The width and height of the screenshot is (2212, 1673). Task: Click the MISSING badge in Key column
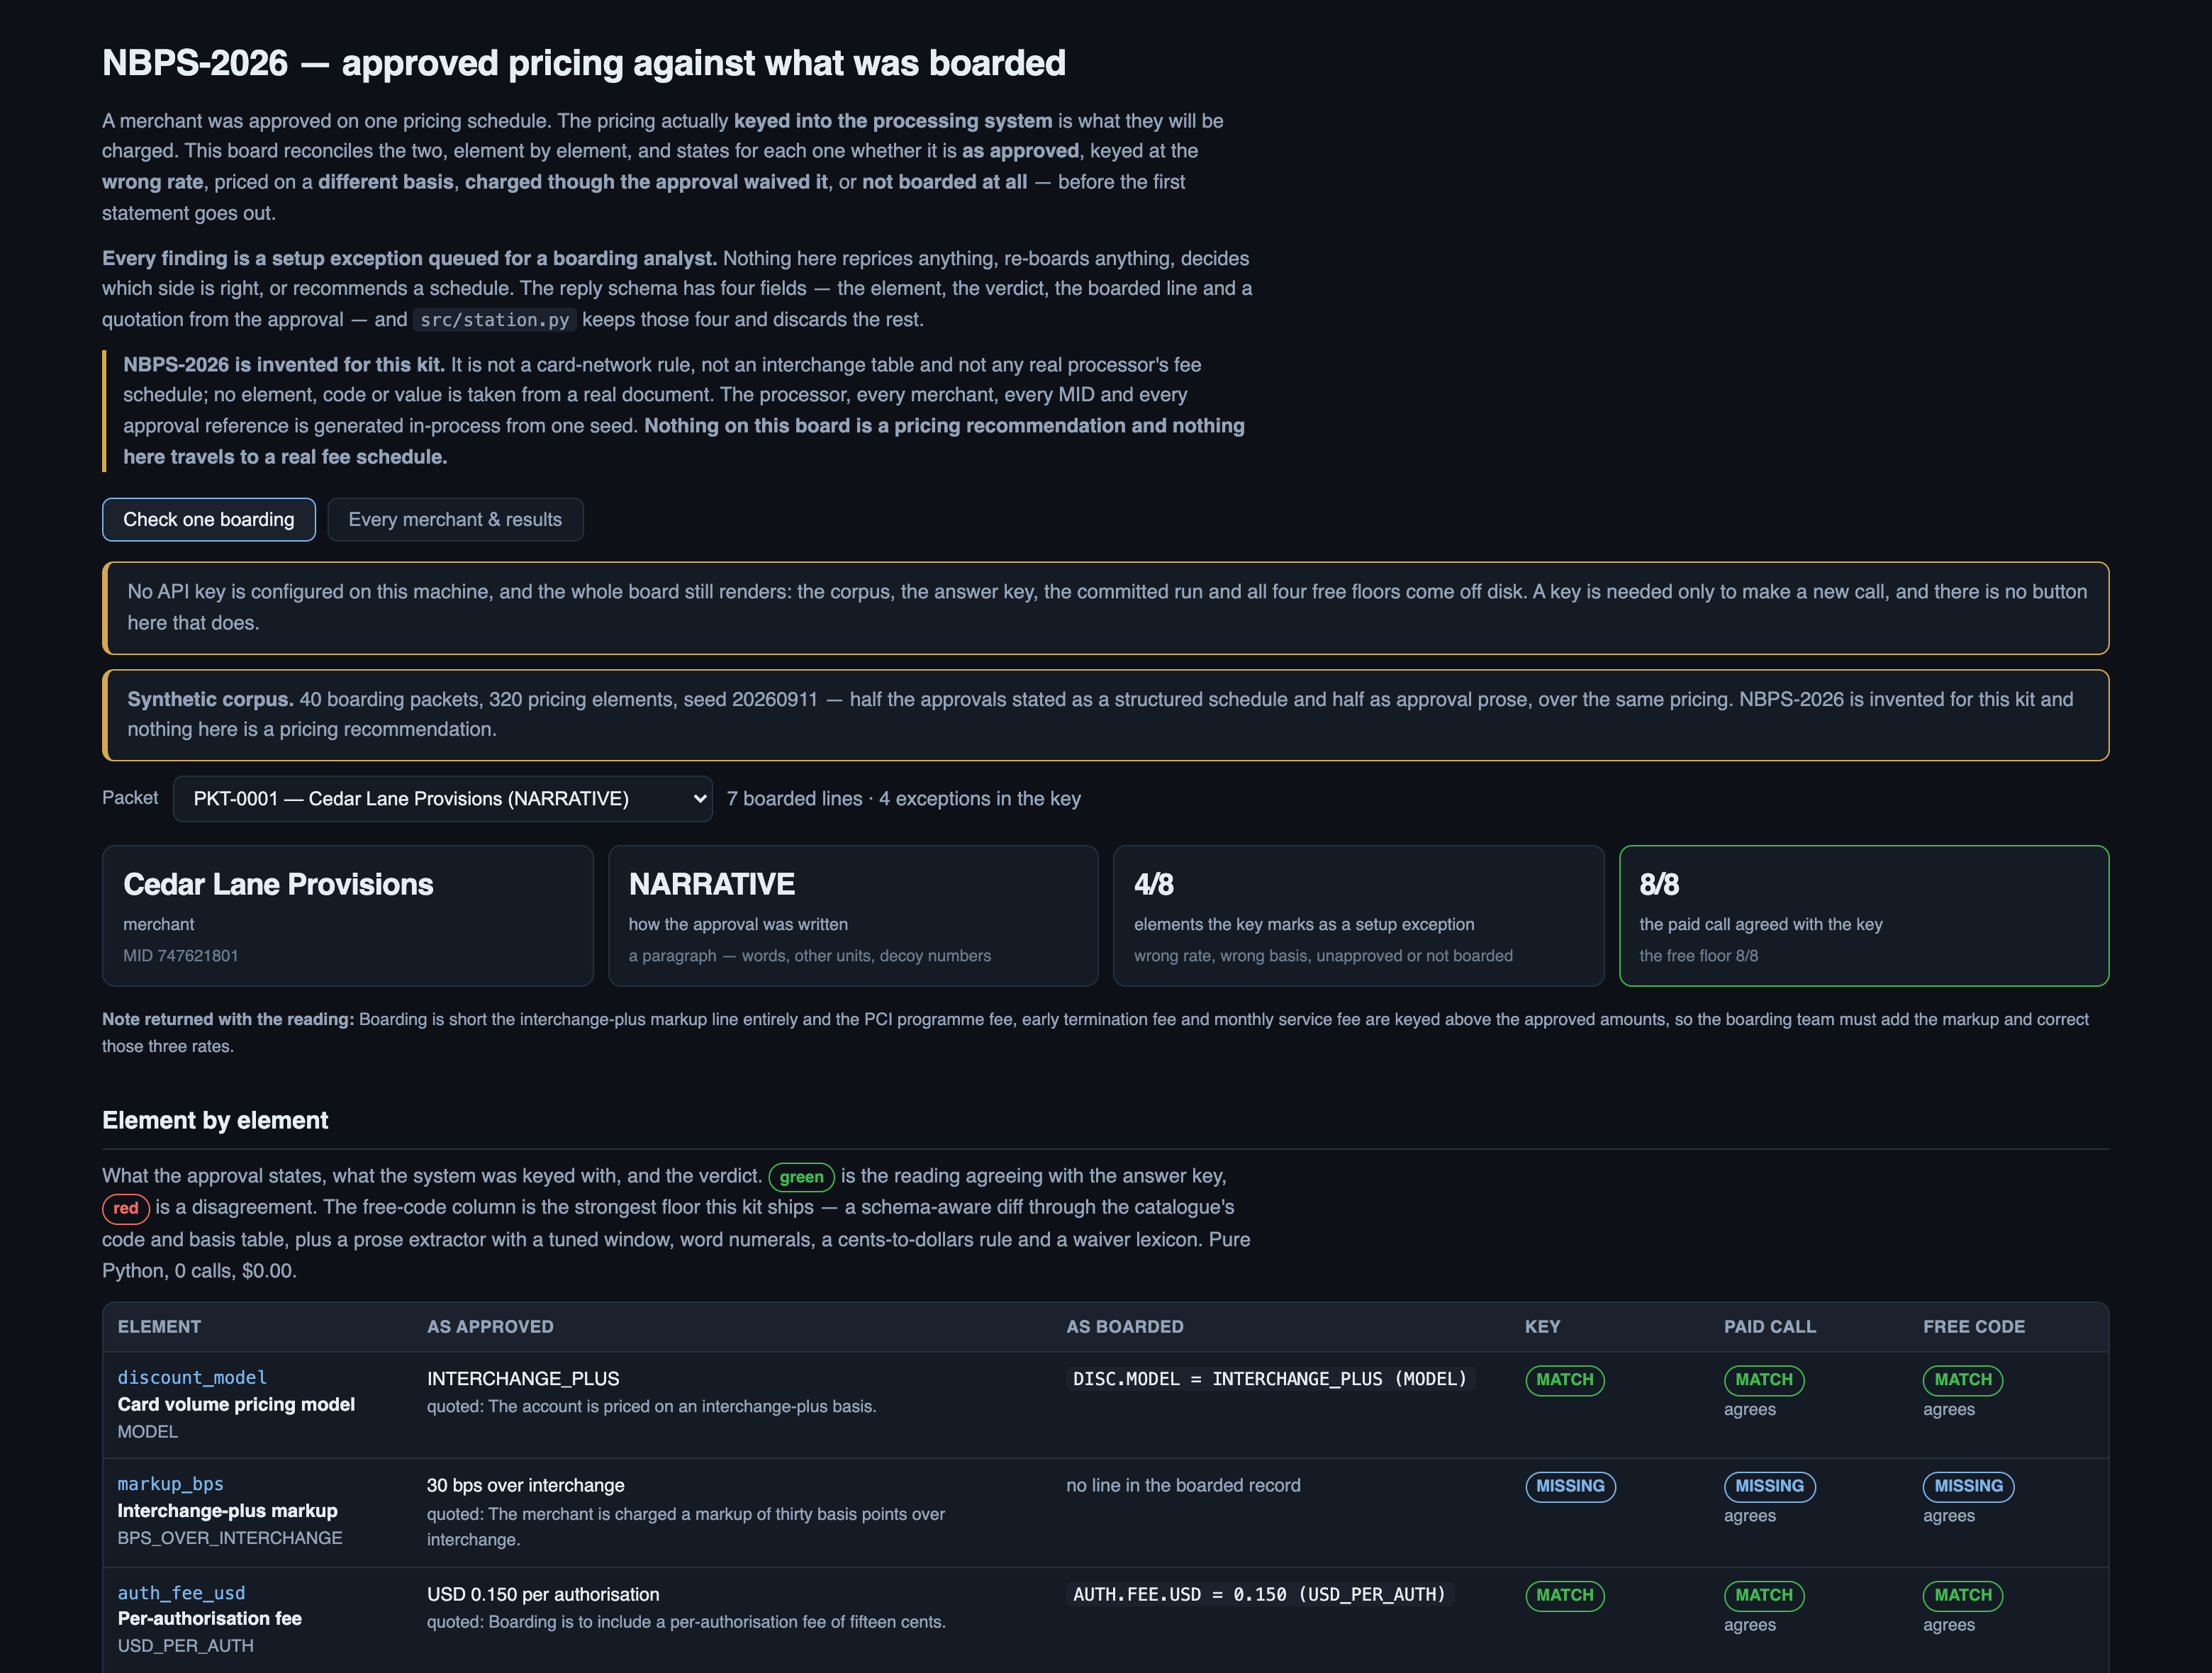[1570, 1486]
